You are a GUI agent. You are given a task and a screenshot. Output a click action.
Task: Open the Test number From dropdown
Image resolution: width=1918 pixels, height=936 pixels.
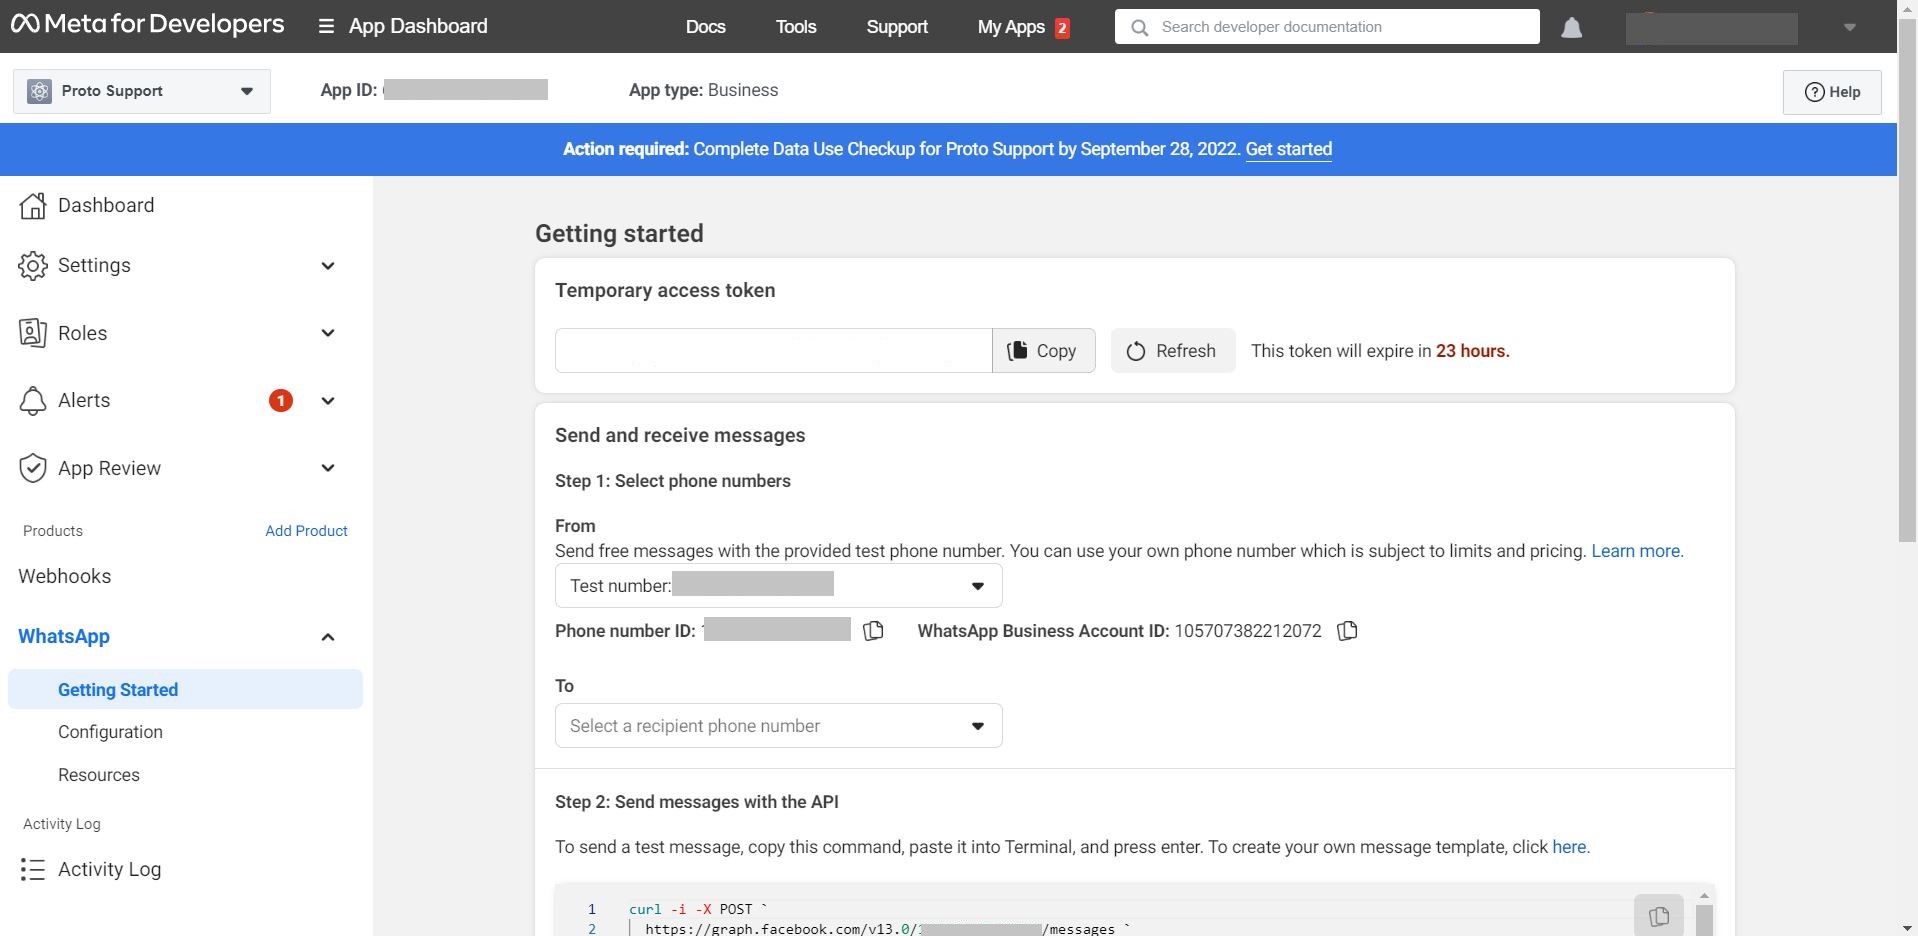[x=778, y=586]
